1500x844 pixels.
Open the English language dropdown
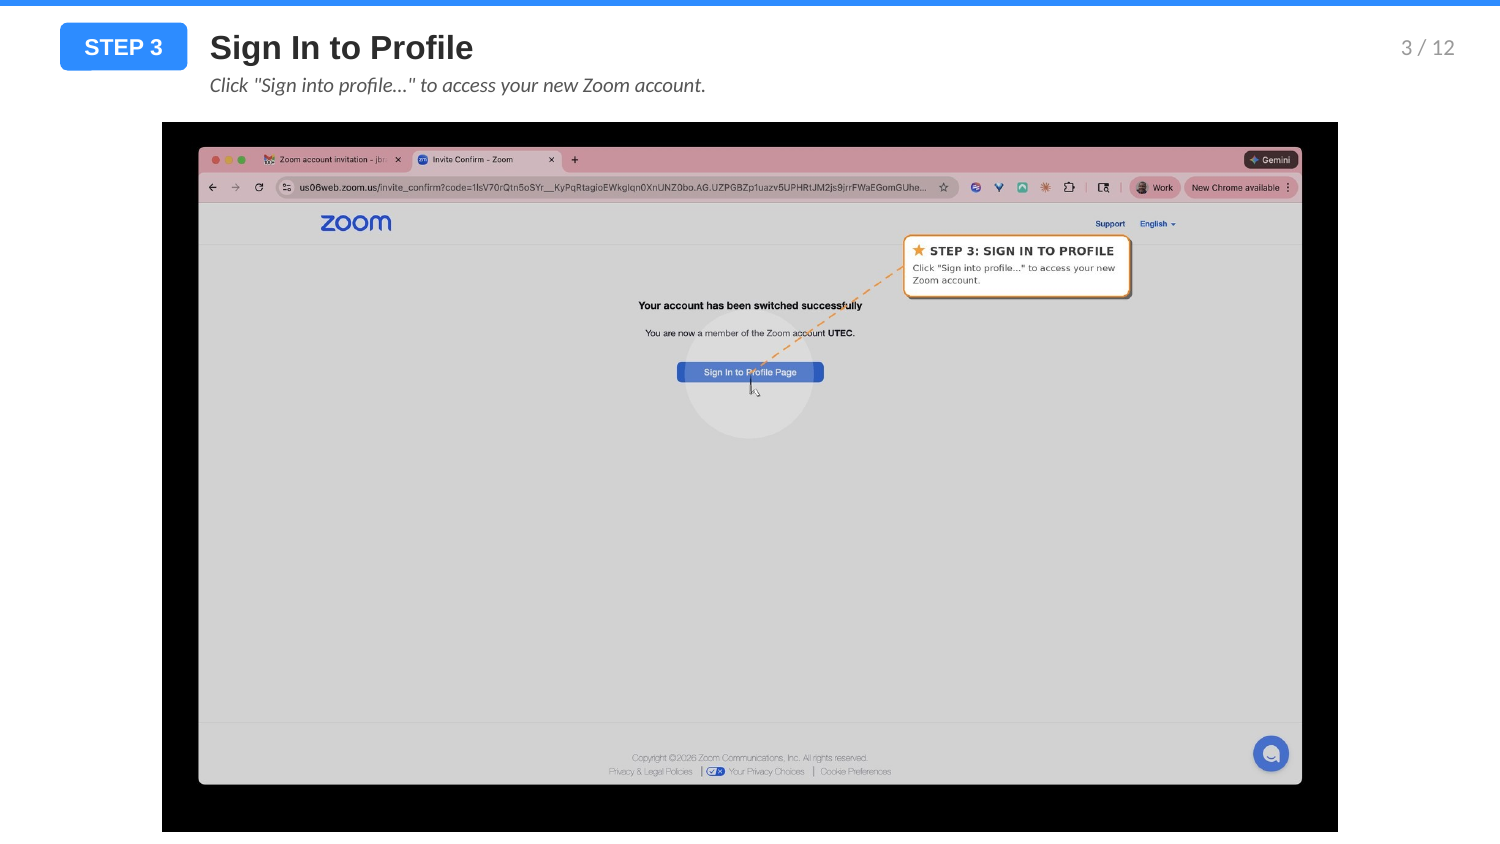click(1156, 224)
